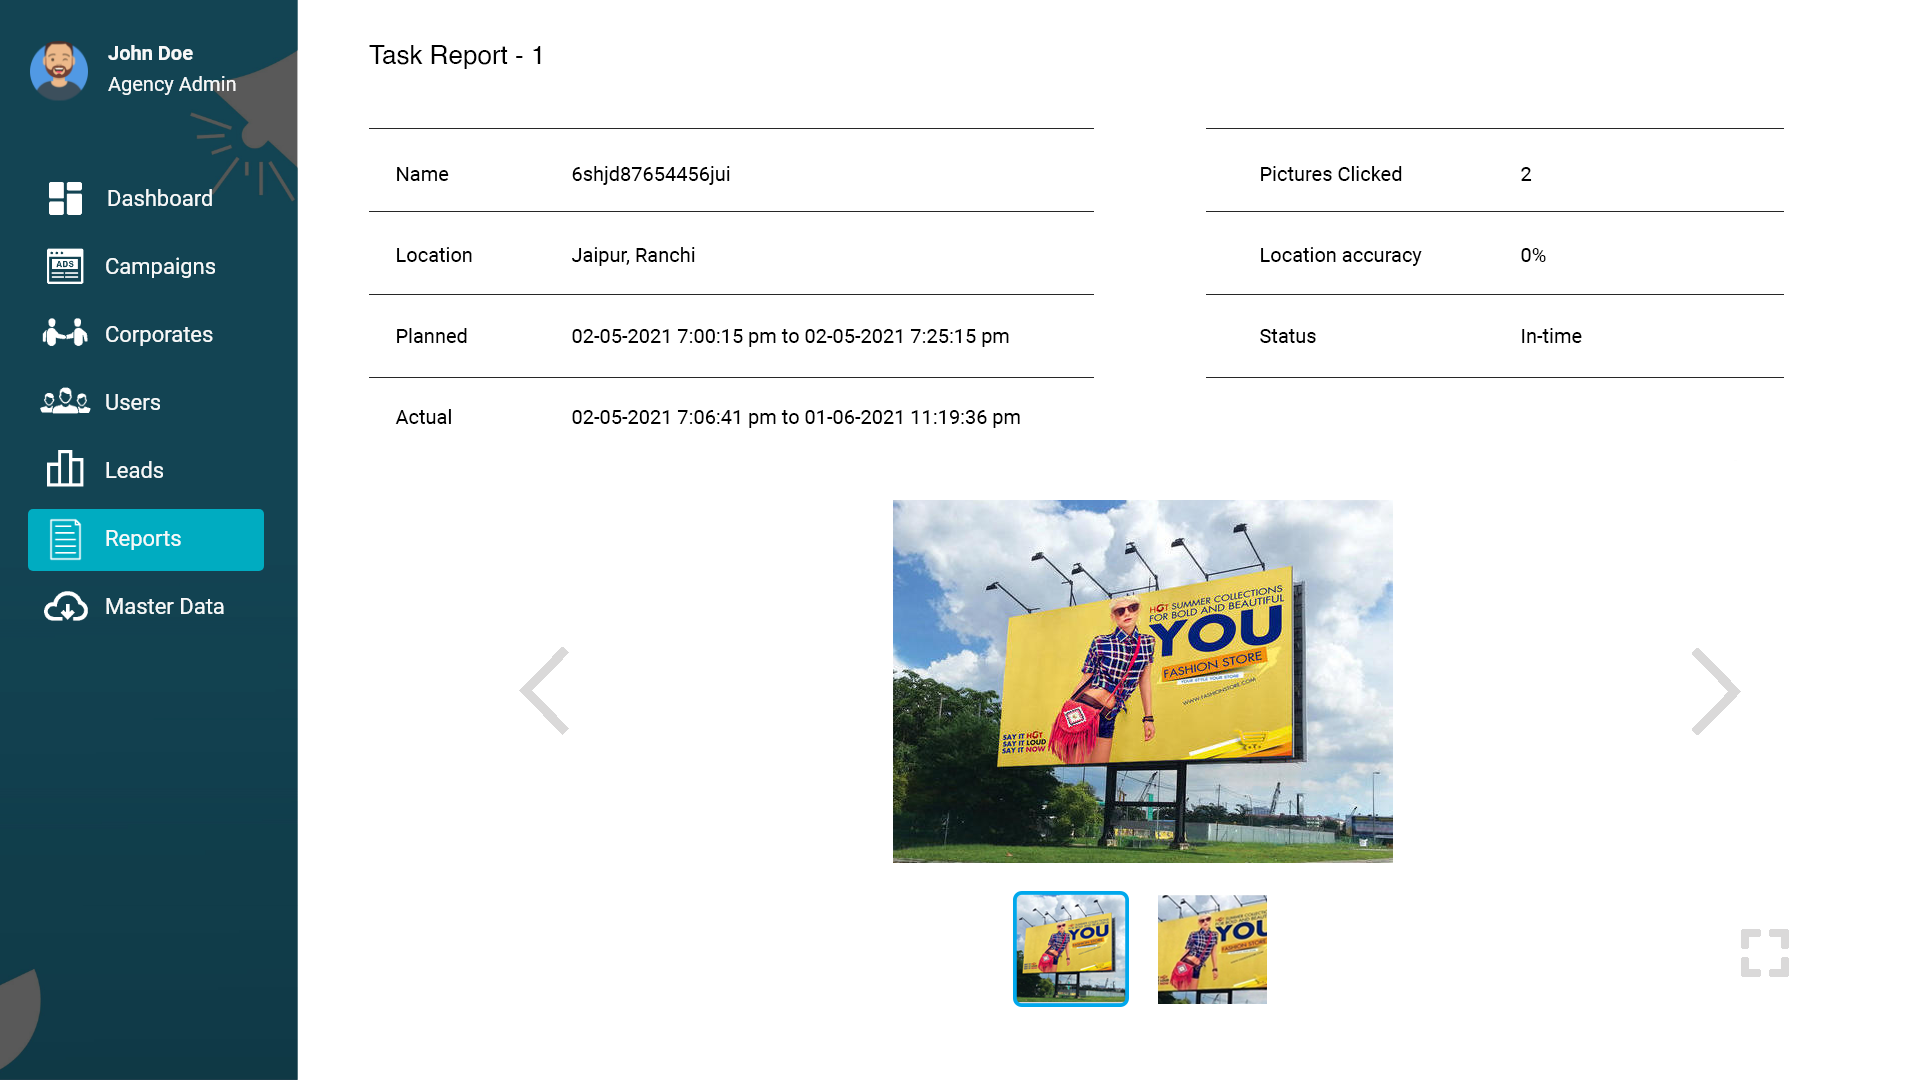Click the large billboard preview image
Screen dimensions: 1920x1080
(1142, 681)
